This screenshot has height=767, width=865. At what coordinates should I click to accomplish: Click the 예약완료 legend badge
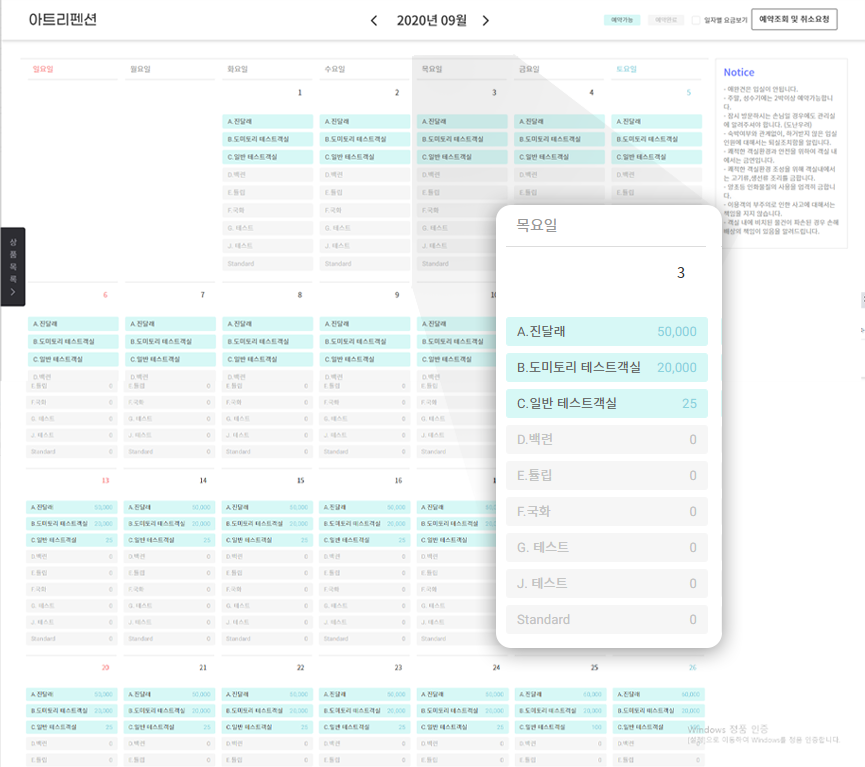[x=664, y=20]
